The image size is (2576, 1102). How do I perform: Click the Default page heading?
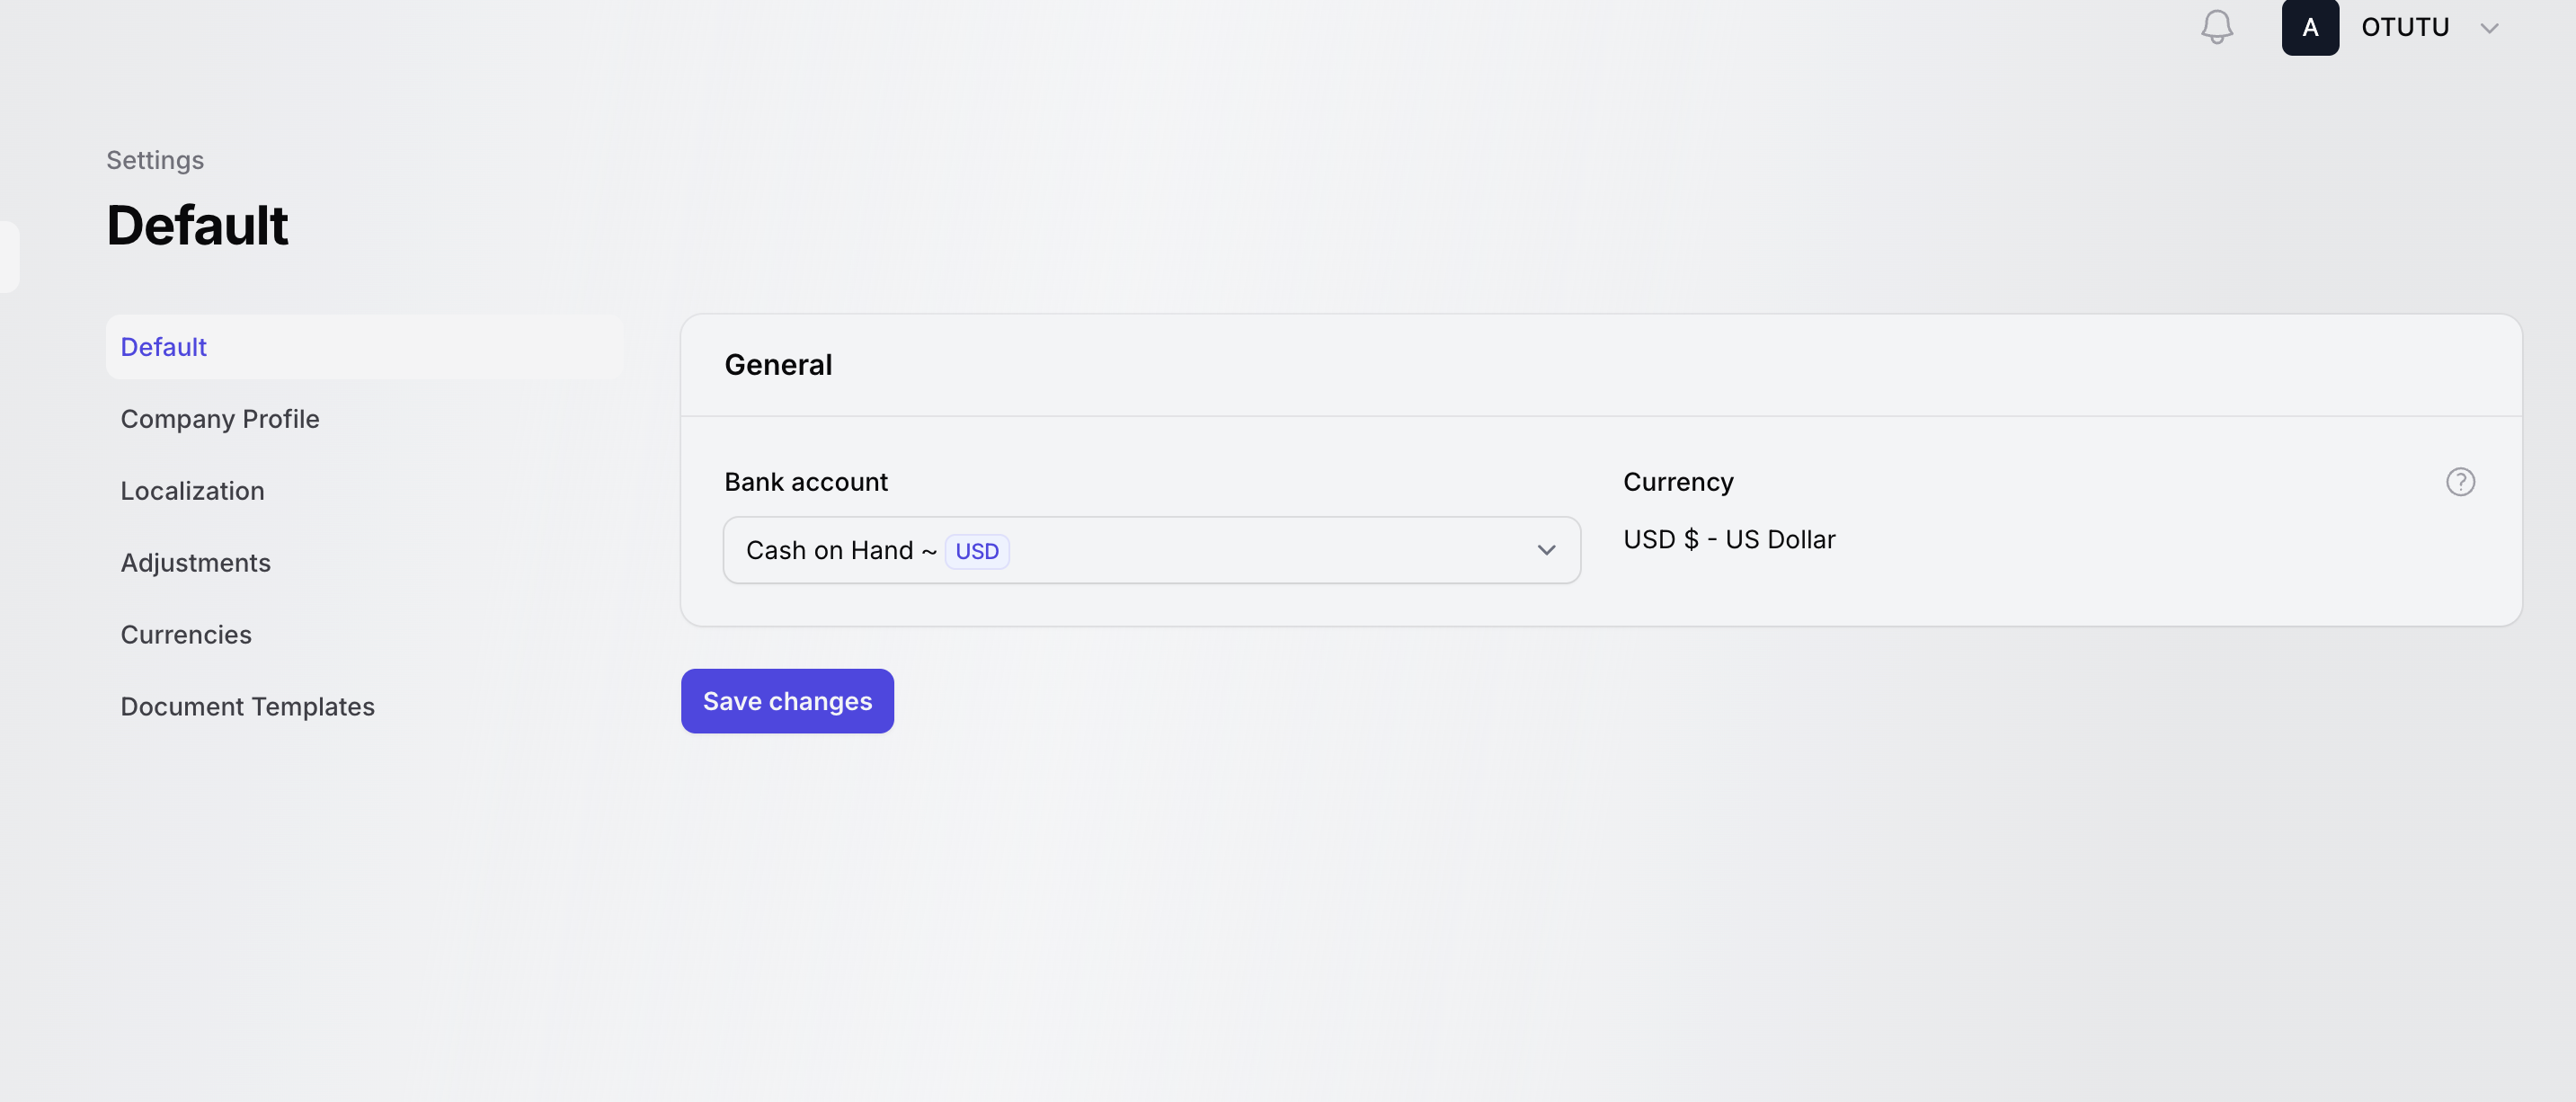(x=197, y=225)
